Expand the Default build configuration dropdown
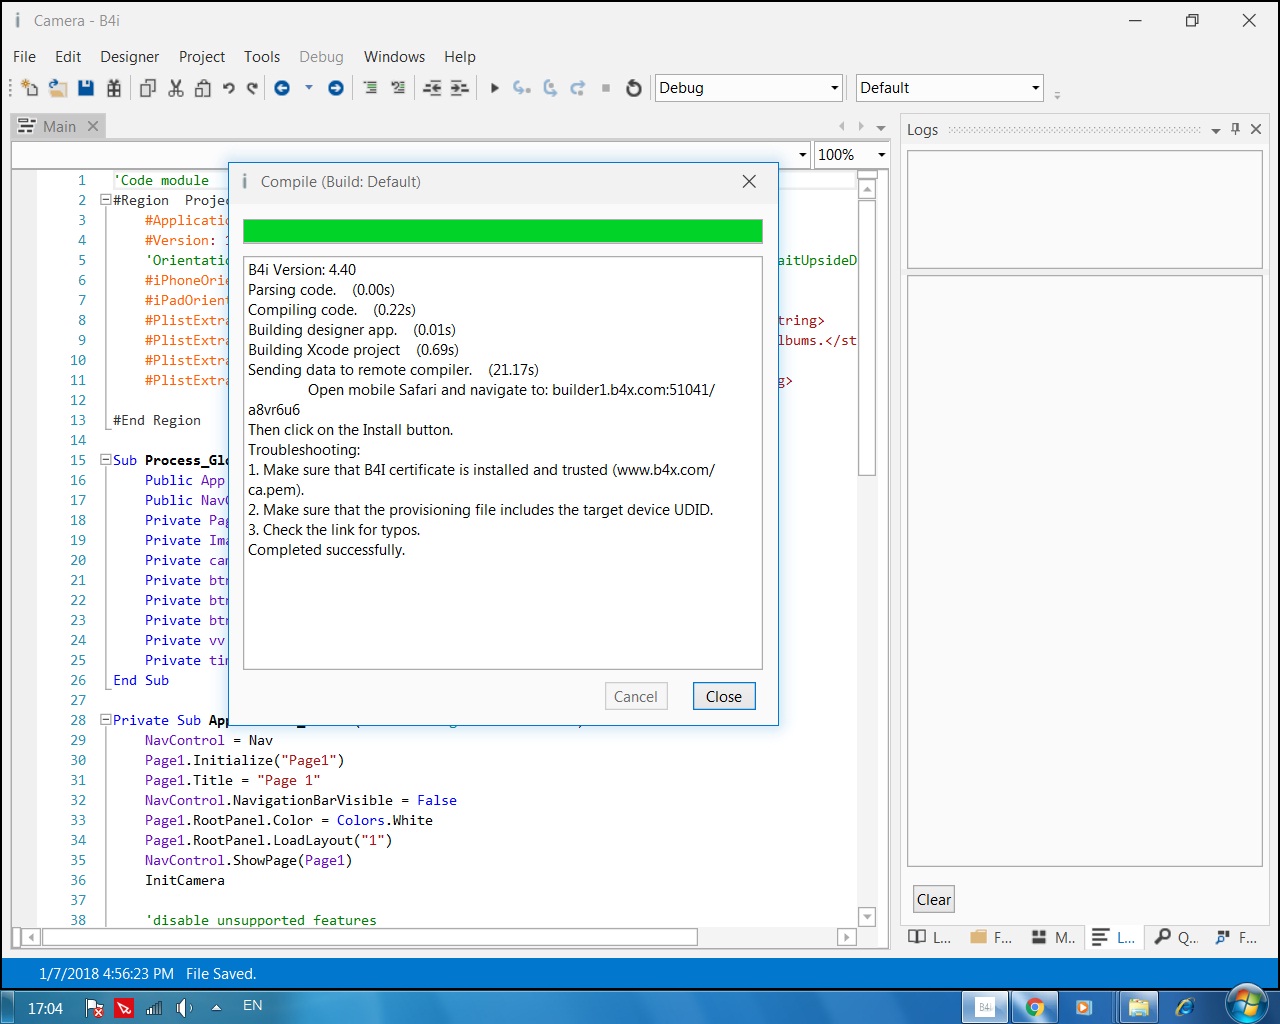This screenshot has height=1024, width=1280. [1035, 88]
